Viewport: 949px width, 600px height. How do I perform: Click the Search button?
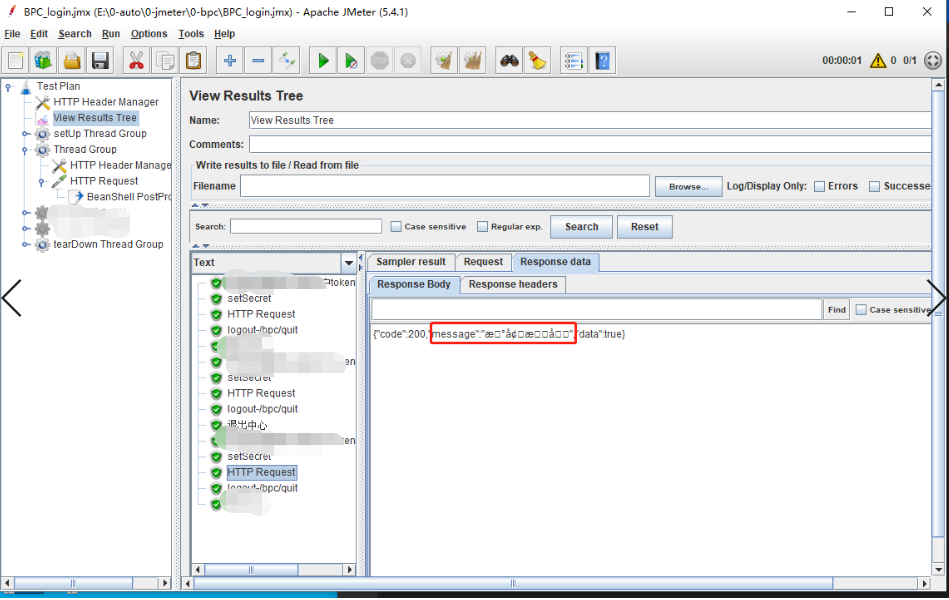pyautogui.click(x=582, y=227)
